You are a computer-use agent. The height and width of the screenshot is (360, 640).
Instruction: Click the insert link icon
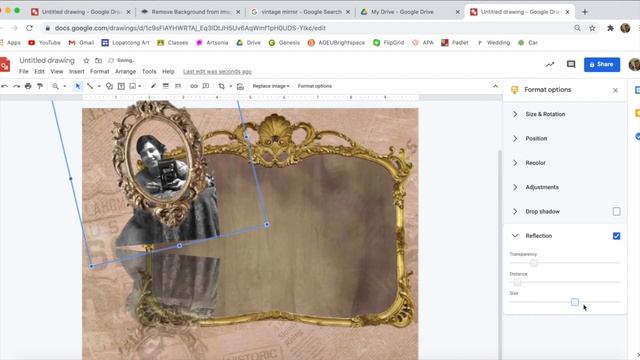click(x=194, y=86)
